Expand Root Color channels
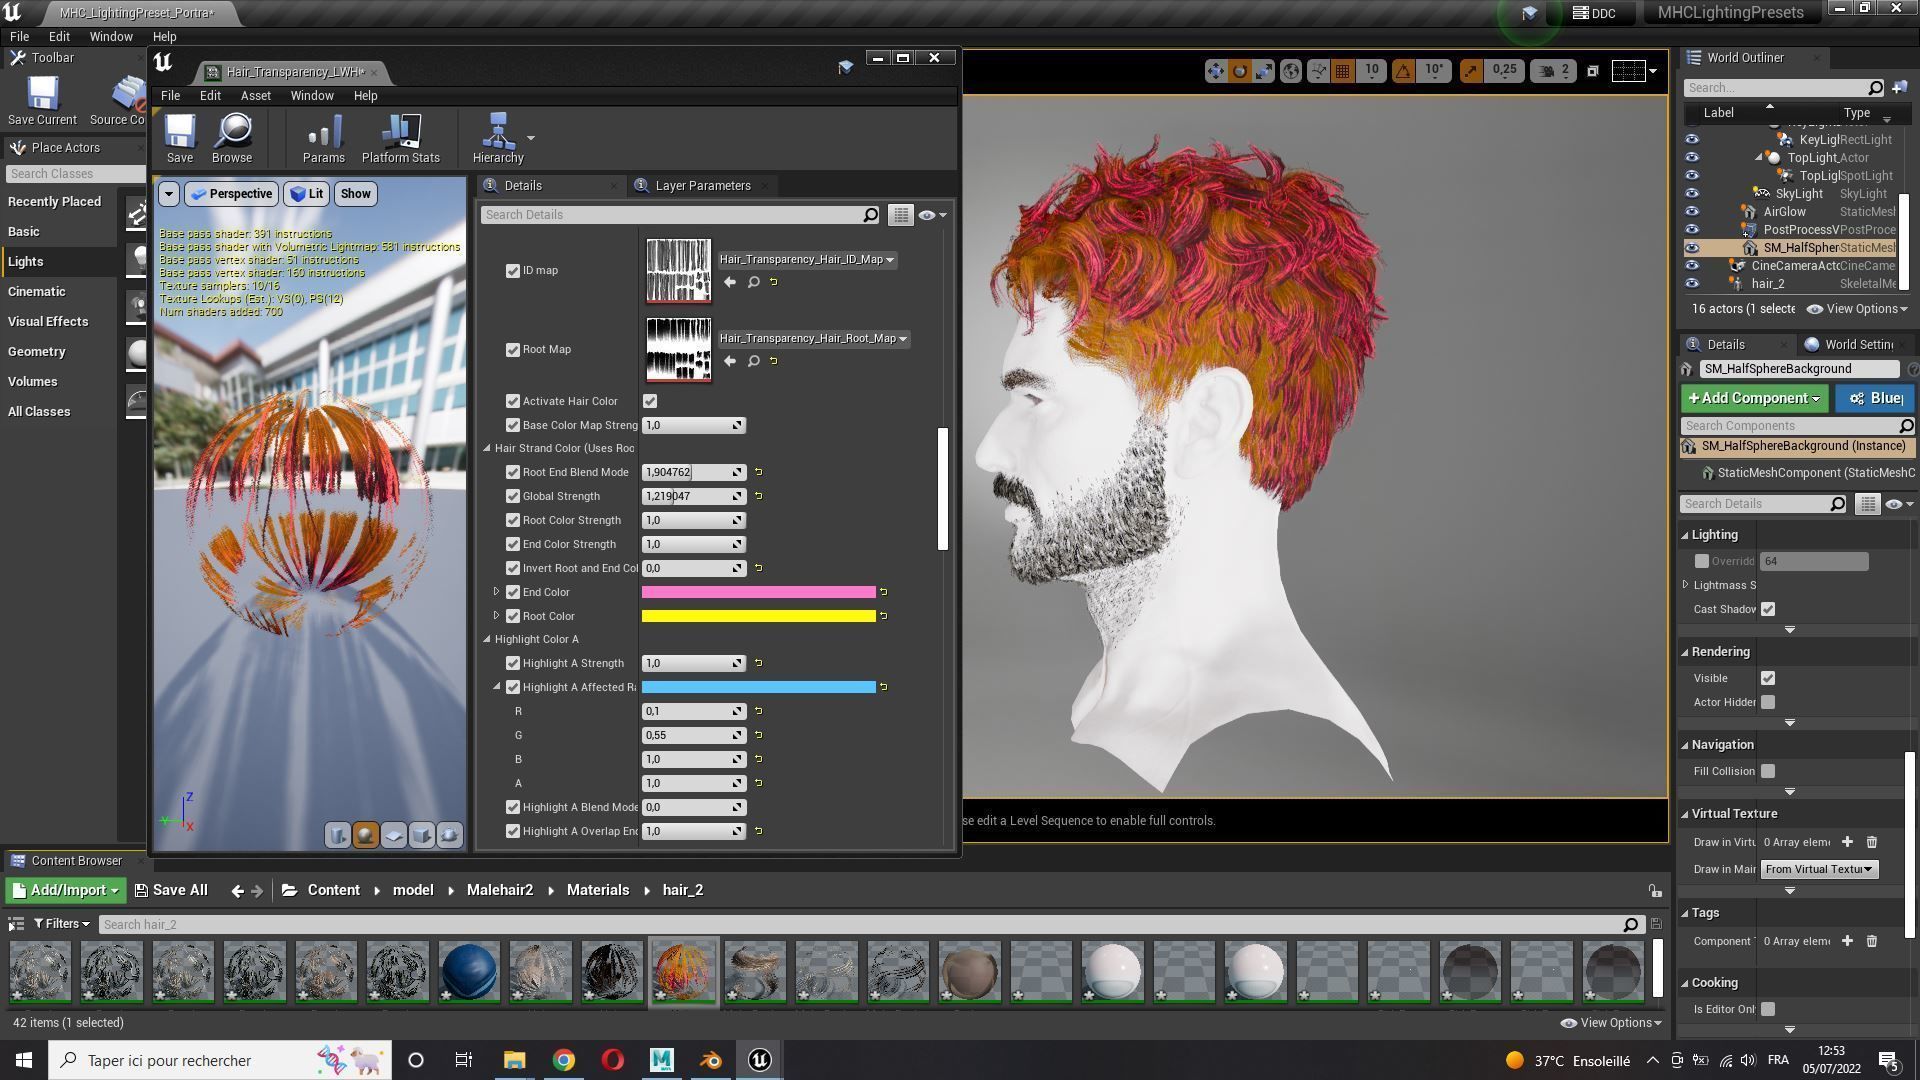The image size is (1920, 1080). pyautogui.click(x=497, y=616)
